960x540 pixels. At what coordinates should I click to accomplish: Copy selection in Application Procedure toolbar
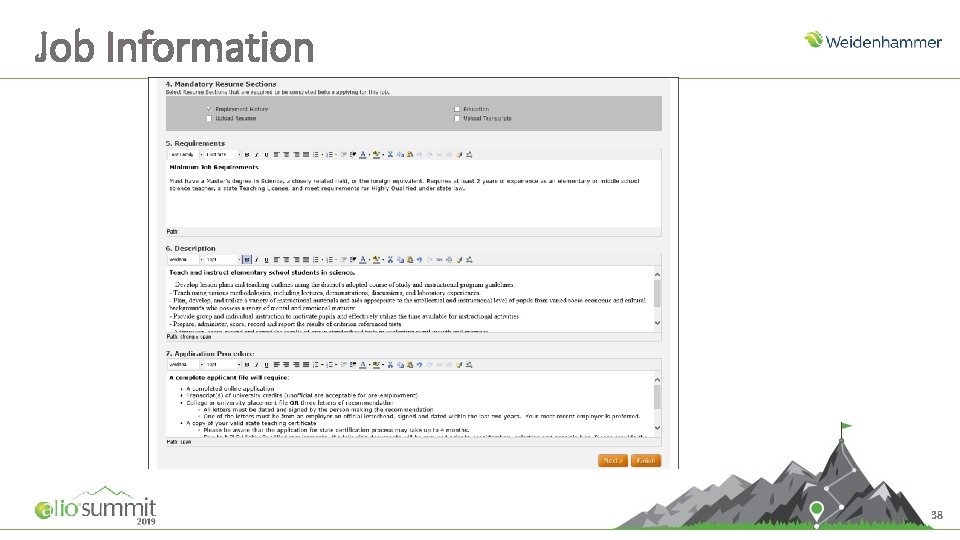click(400, 365)
